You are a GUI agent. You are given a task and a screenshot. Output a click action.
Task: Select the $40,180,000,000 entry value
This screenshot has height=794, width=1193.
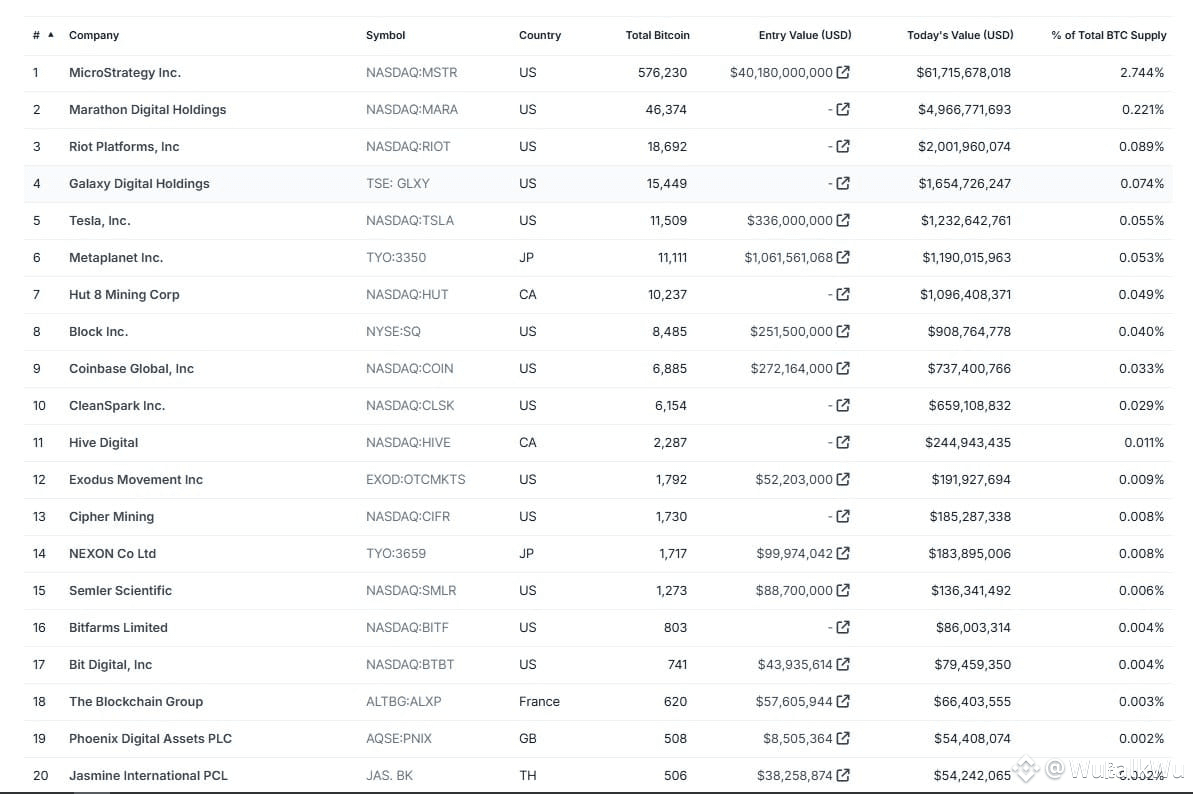(x=781, y=72)
